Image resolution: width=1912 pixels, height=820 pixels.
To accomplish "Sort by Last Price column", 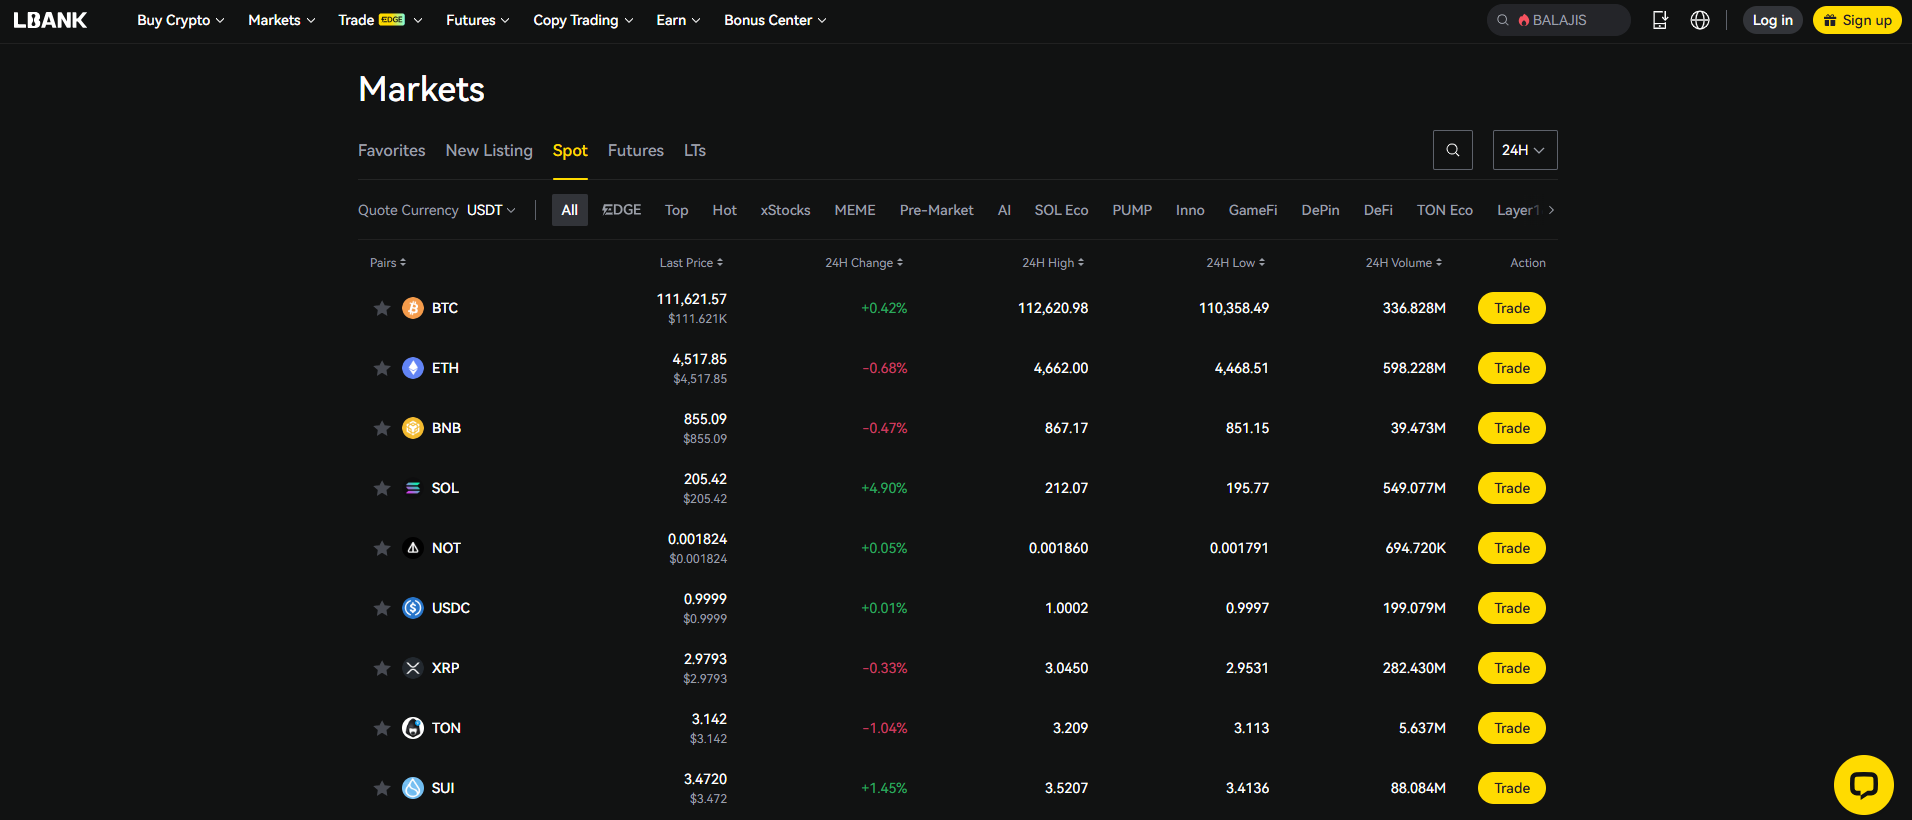I will (691, 263).
